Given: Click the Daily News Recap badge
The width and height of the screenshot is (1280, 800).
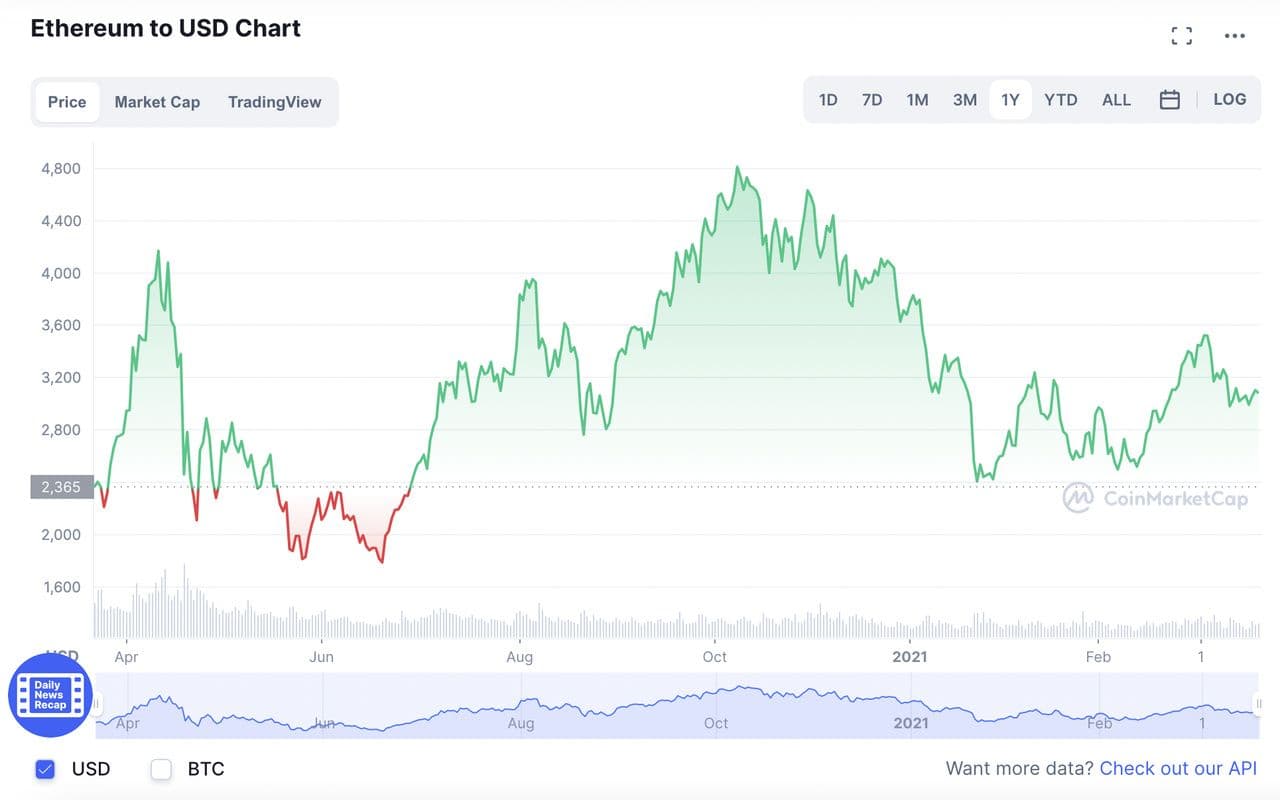Looking at the screenshot, I should pos(49,695).
